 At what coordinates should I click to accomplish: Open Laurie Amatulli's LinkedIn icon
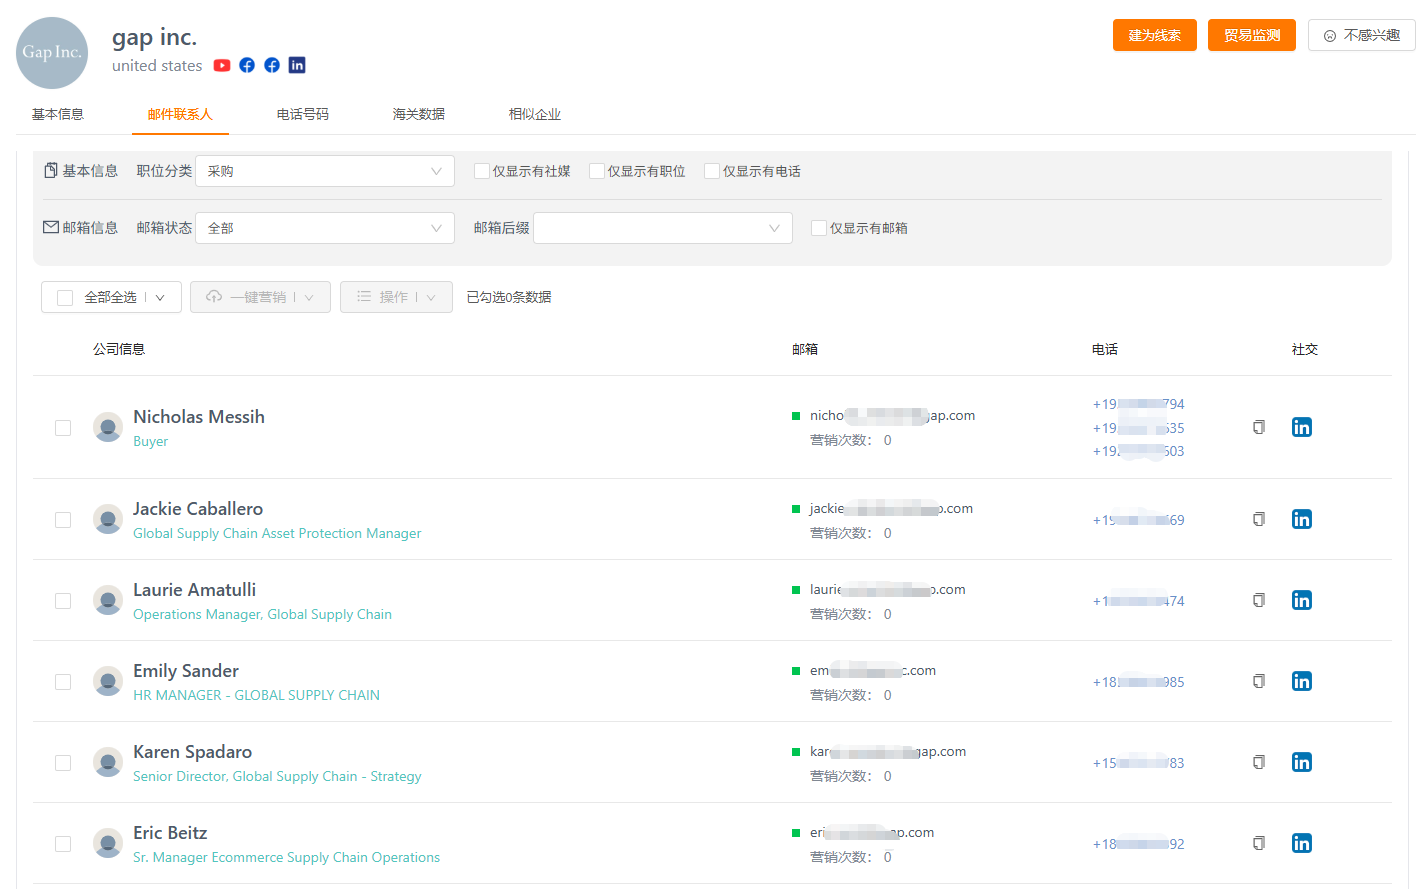1301,600
